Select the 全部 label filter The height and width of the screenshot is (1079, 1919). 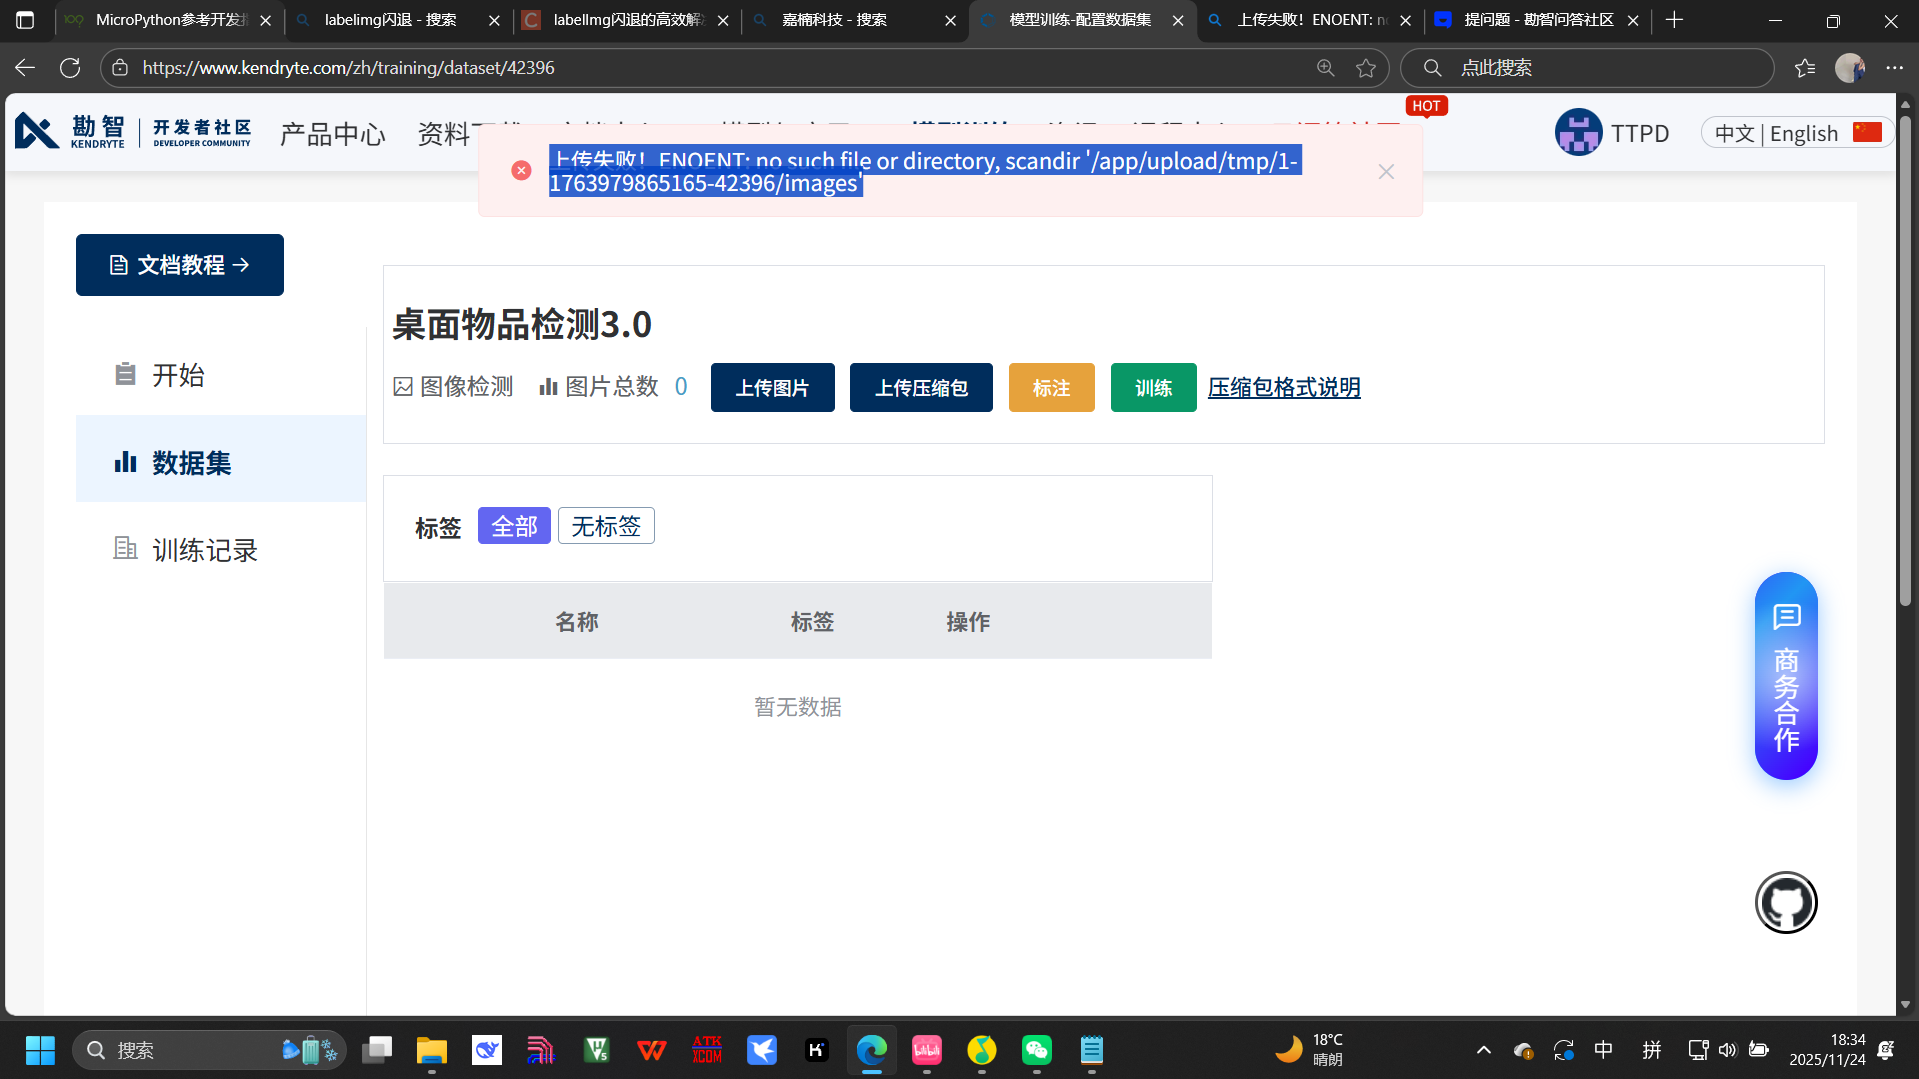(x=514, y=526)
